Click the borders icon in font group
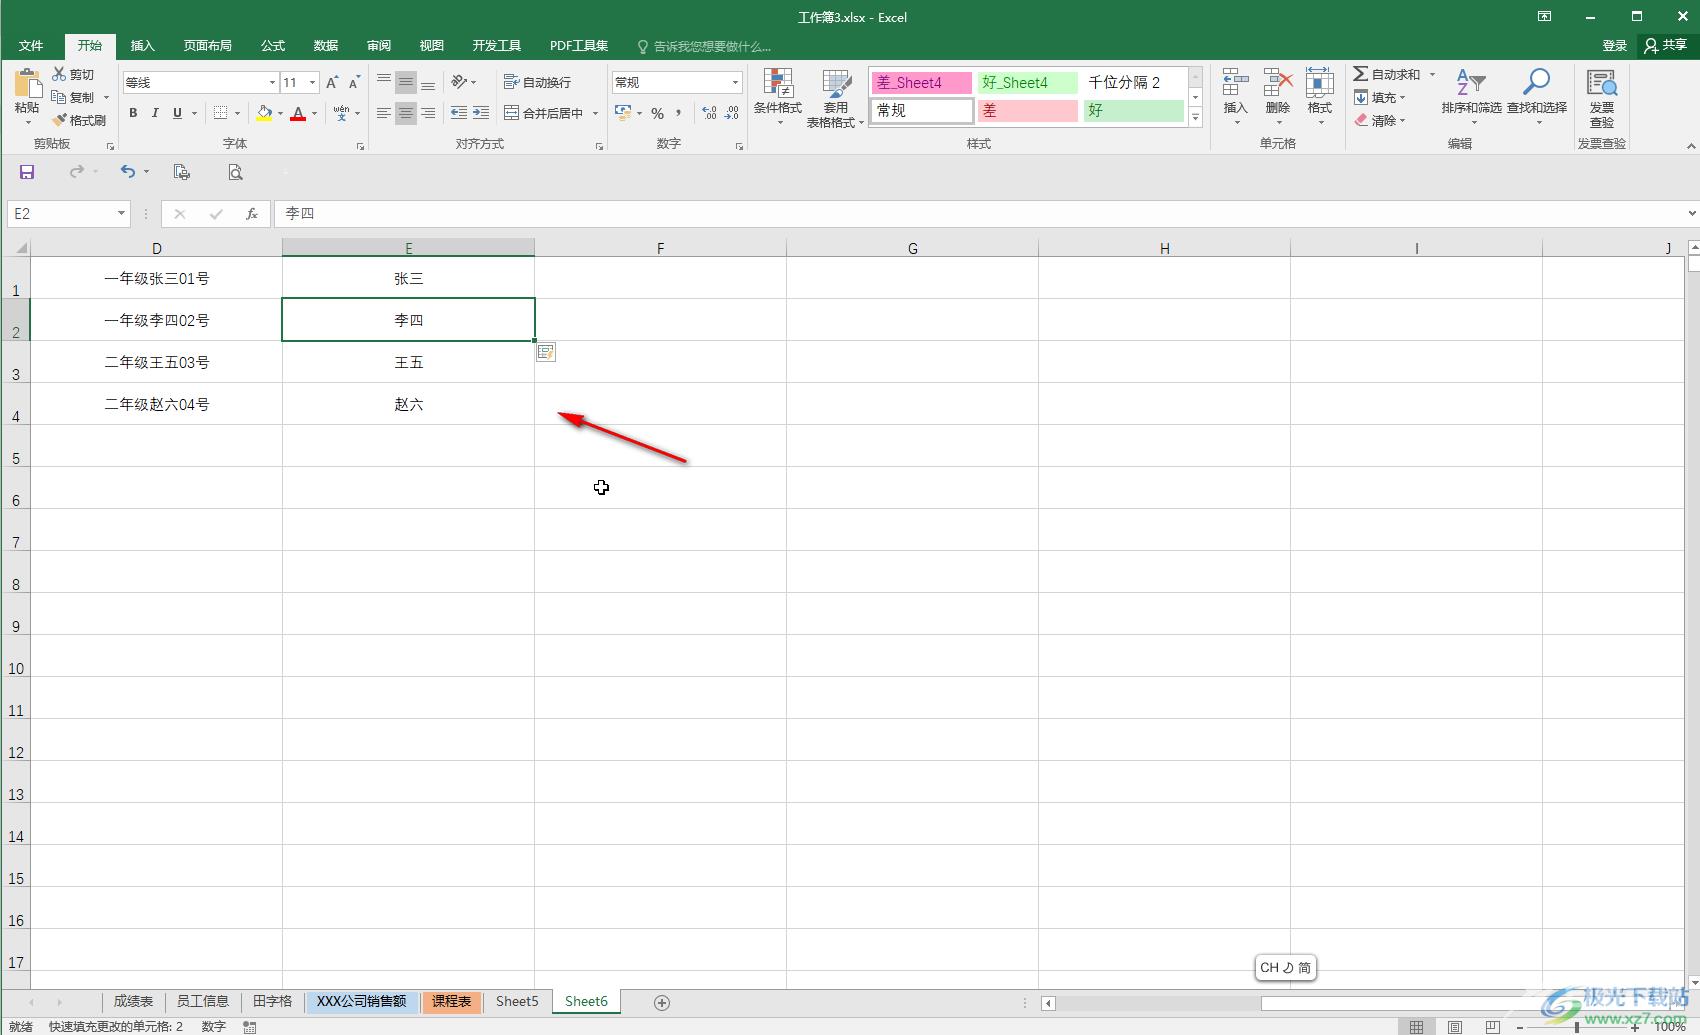The width and height of the screenshot is (1700, 1035). click(221, 113)
